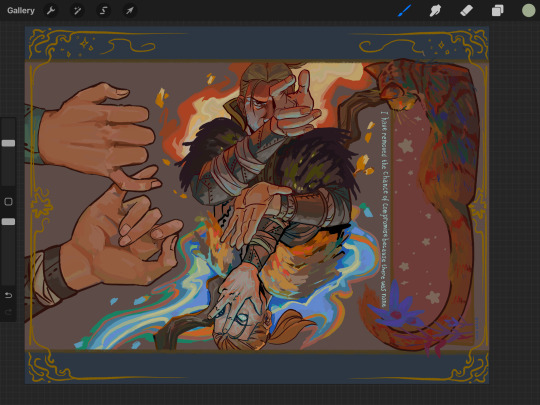This screenshot has width=540, height=405.
Task: Open the Layers panel
Action: coord(498,11)
